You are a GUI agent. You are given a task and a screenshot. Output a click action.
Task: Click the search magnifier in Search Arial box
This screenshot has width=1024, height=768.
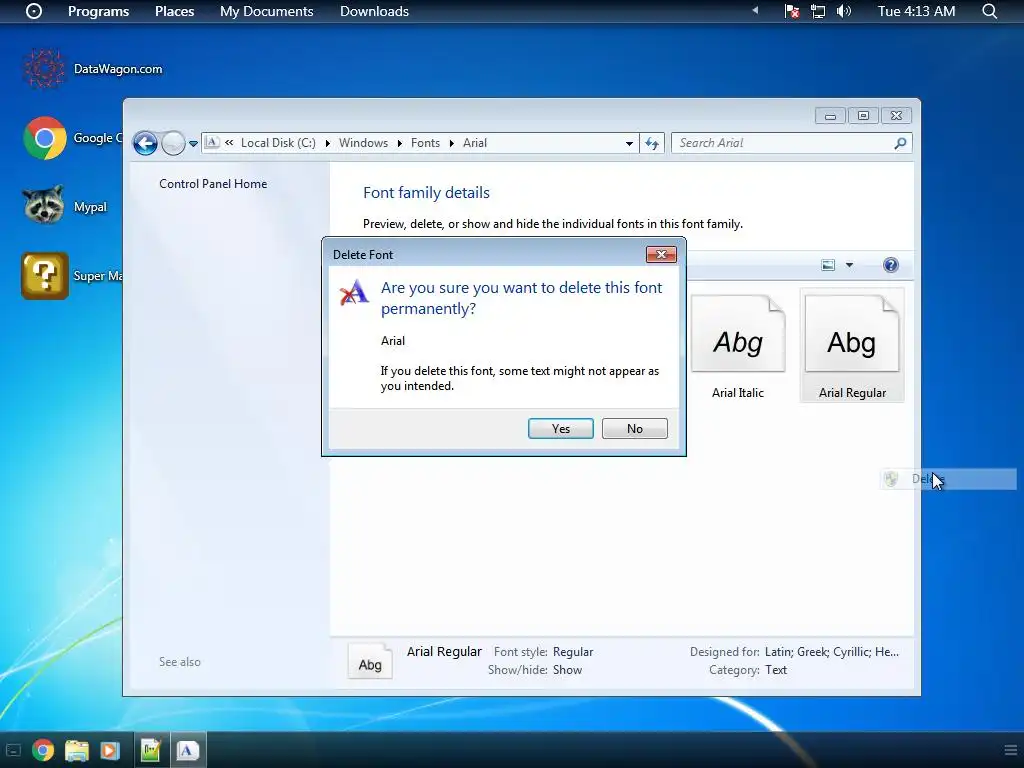[900, 143]
